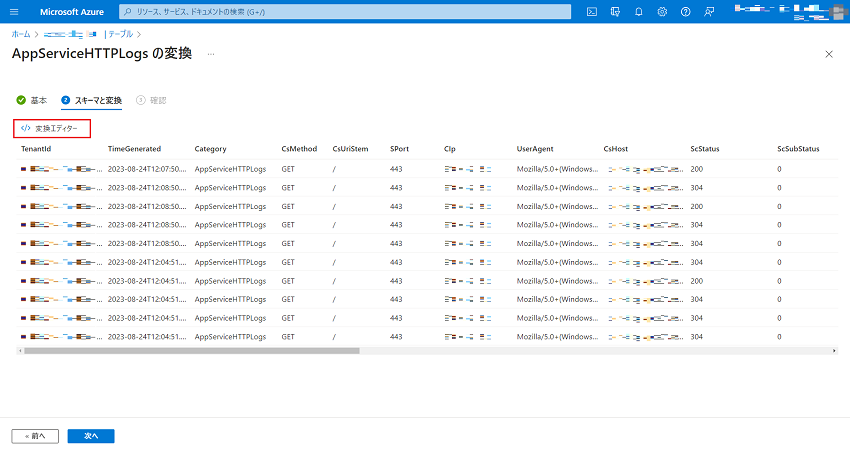
Task: Open the 変換エディター
Action: click(x=52, y=129)
